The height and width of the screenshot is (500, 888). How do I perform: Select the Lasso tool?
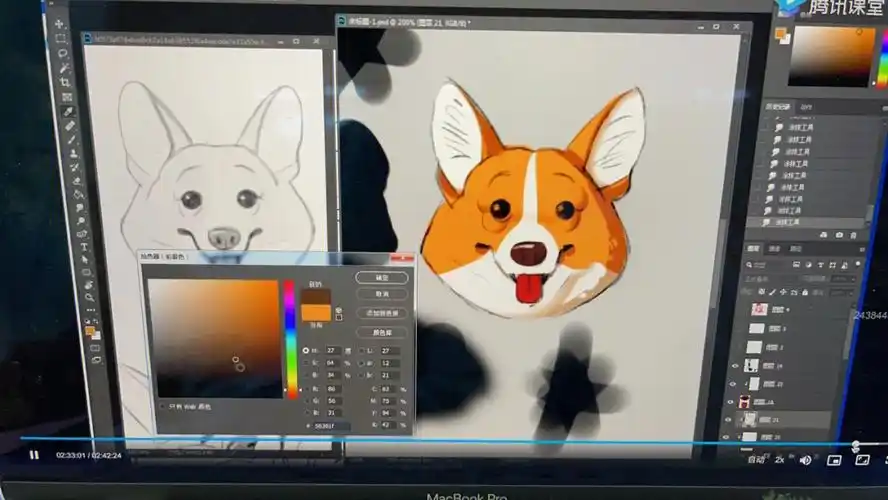click(x=62, y=53)
